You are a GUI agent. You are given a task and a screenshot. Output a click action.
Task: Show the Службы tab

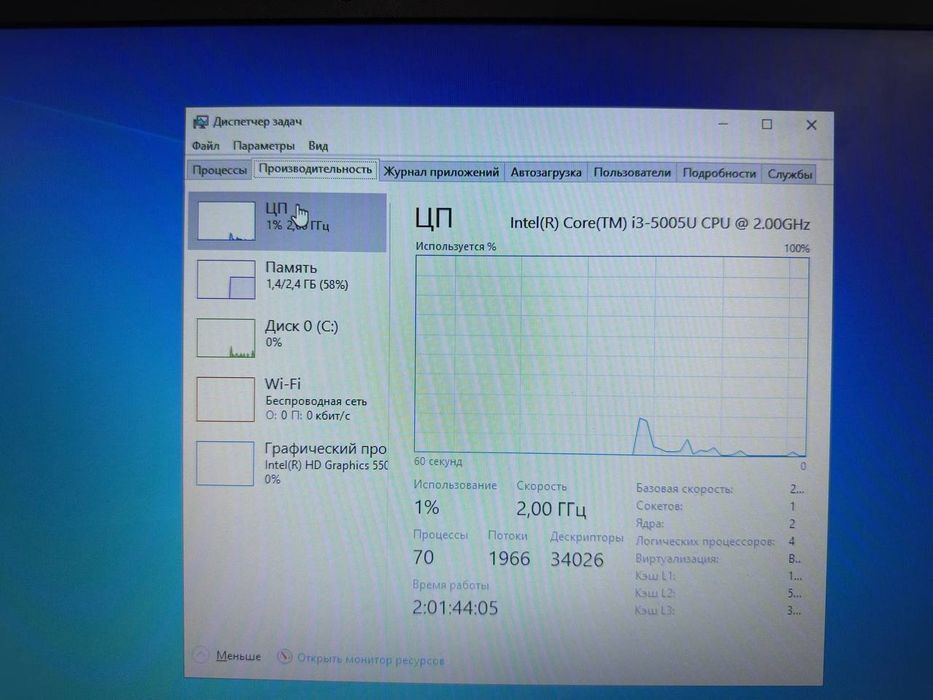(790, 174)
